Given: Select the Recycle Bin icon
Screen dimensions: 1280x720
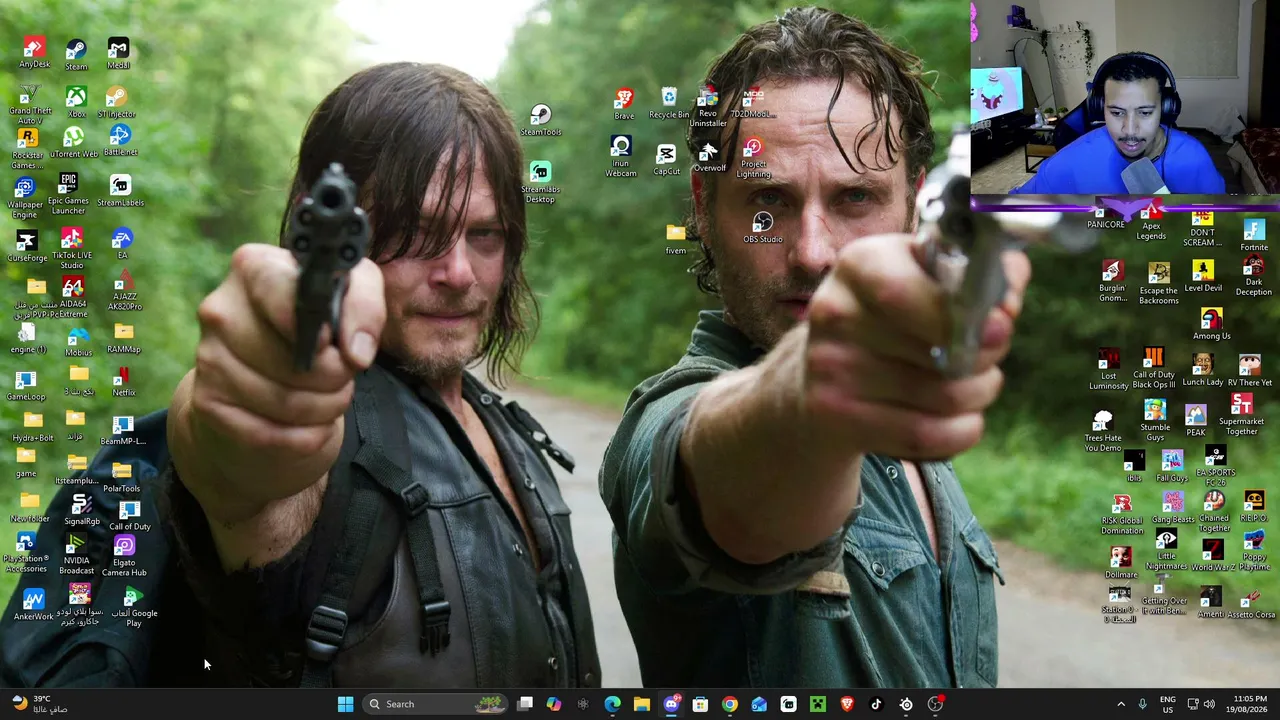Looking at the screenshot, I should click(669, 103).
